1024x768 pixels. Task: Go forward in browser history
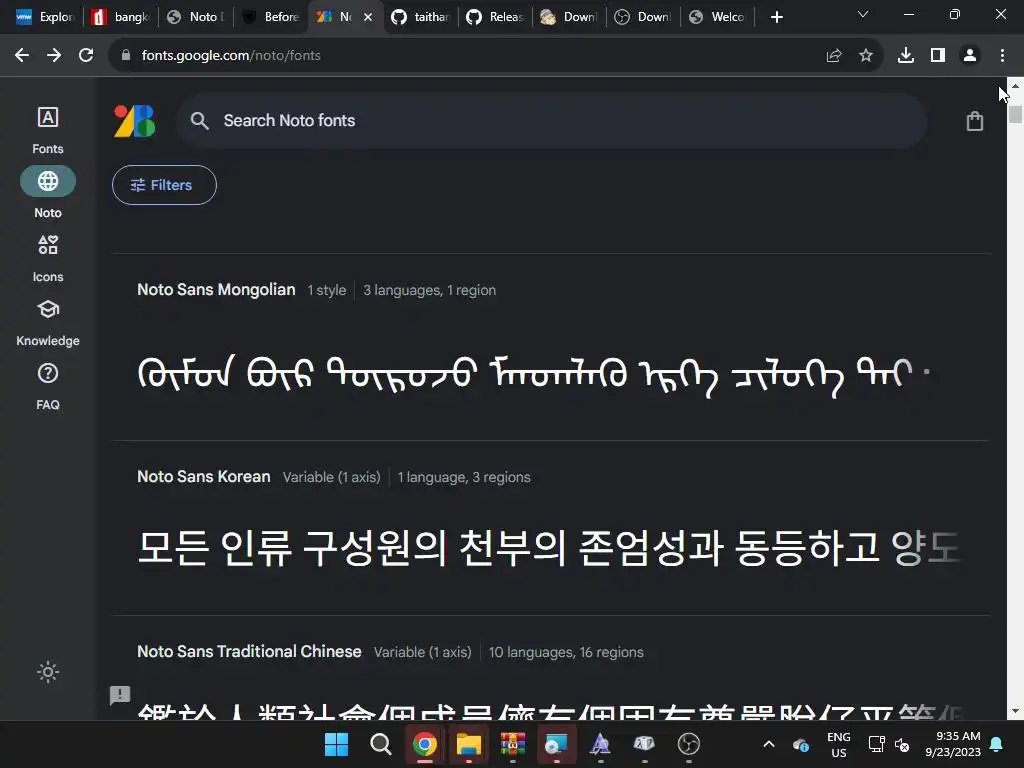[x=54, y=56]
